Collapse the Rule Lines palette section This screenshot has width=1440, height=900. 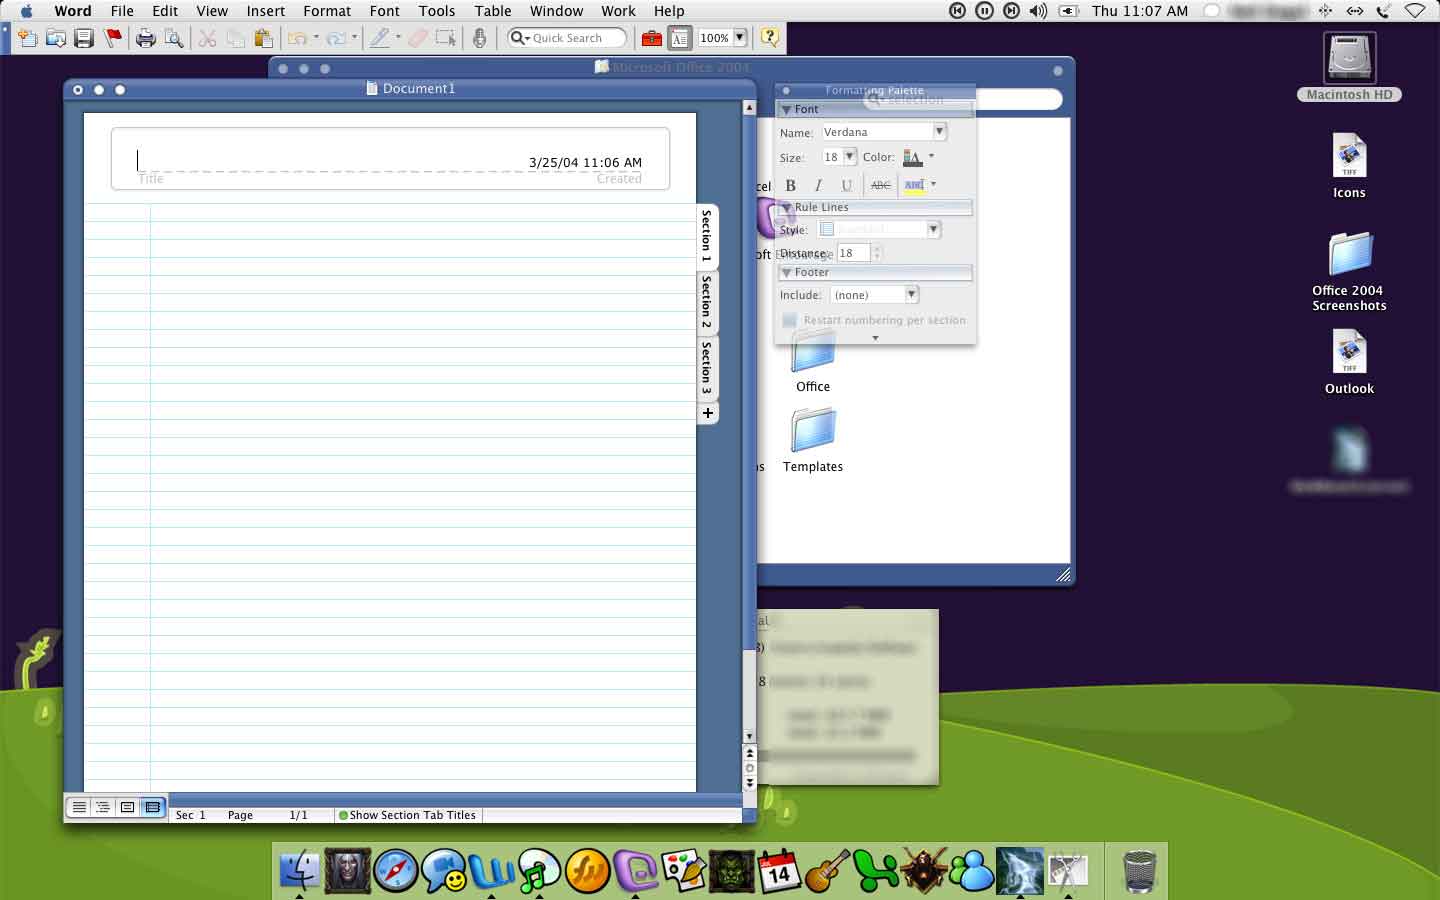point(787,207)
